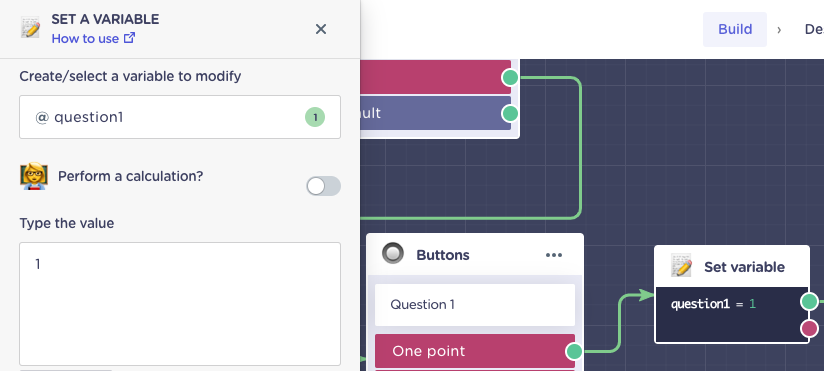Select the @ question1 variable field
Screen dimensions: 824x371
180,117
